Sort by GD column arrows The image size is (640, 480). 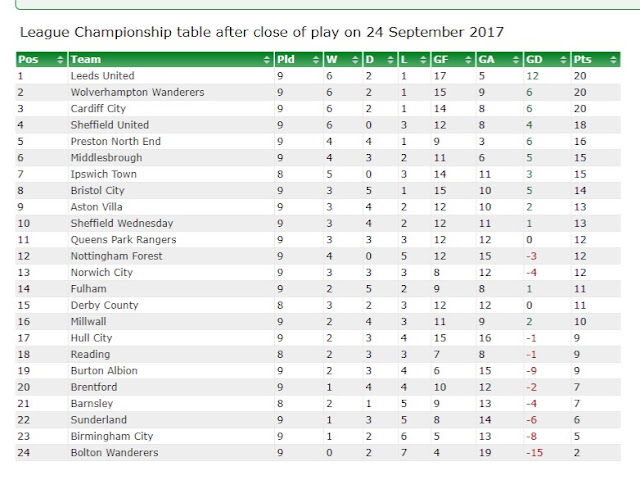click(564, 60)
